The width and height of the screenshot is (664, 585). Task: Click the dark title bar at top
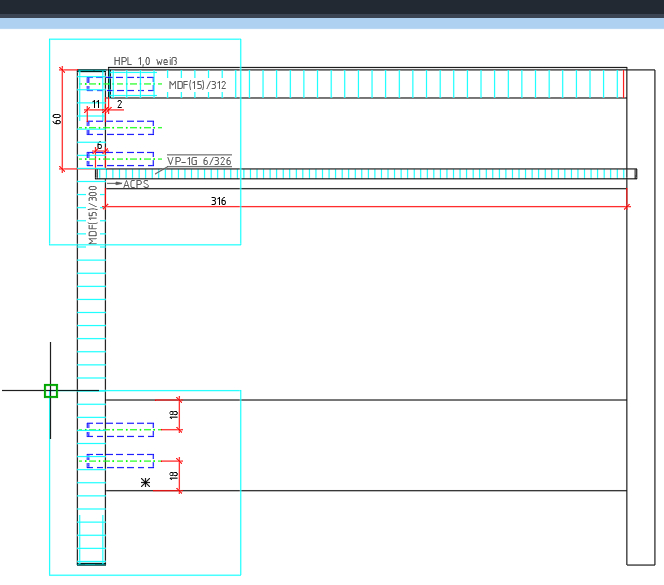click(x=332, y=7)
